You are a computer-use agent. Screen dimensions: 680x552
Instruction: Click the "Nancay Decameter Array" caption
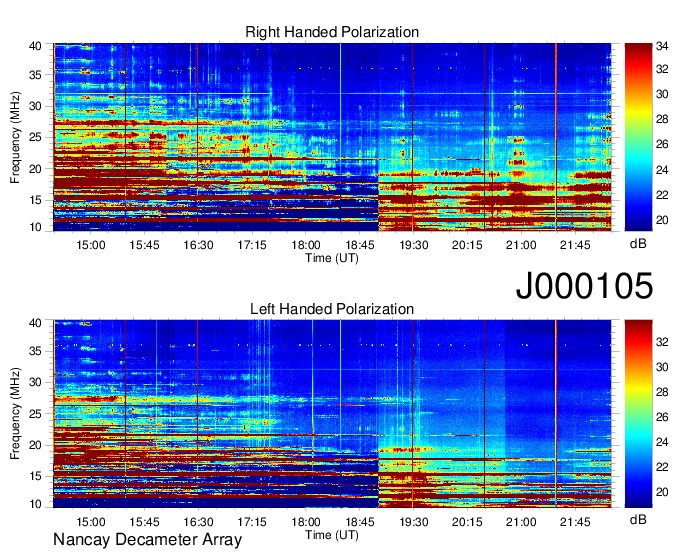pyautogui.click(x=147, y=539)
